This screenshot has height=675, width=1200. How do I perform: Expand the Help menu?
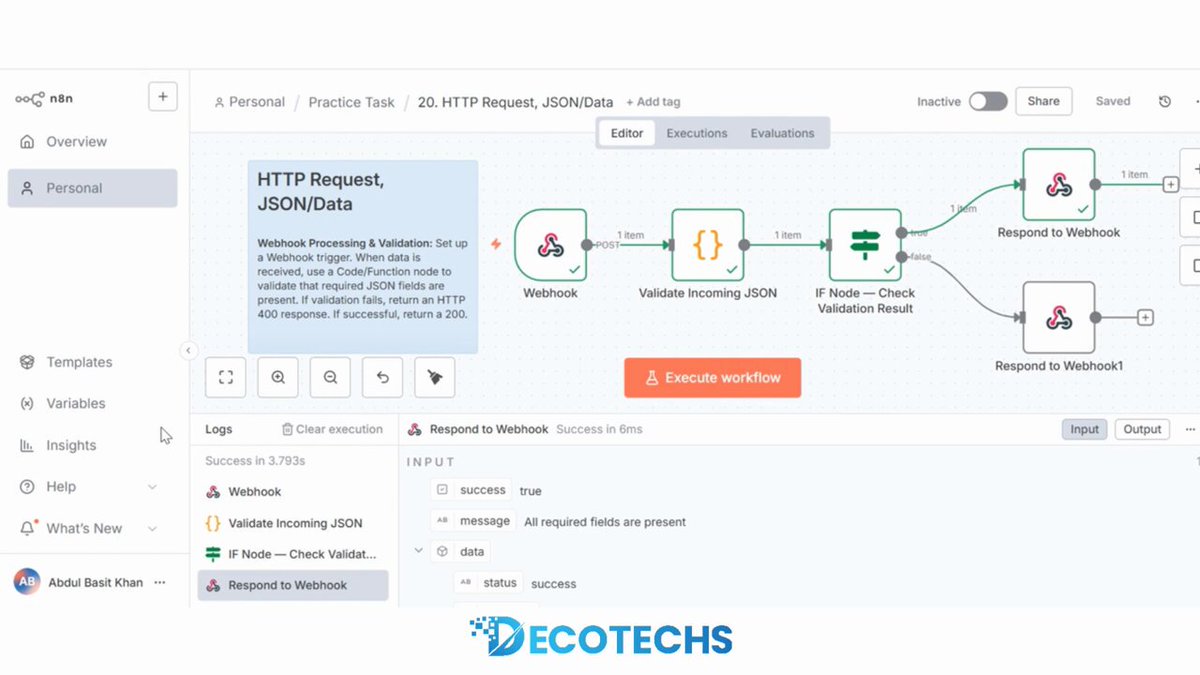pos(92,487)
